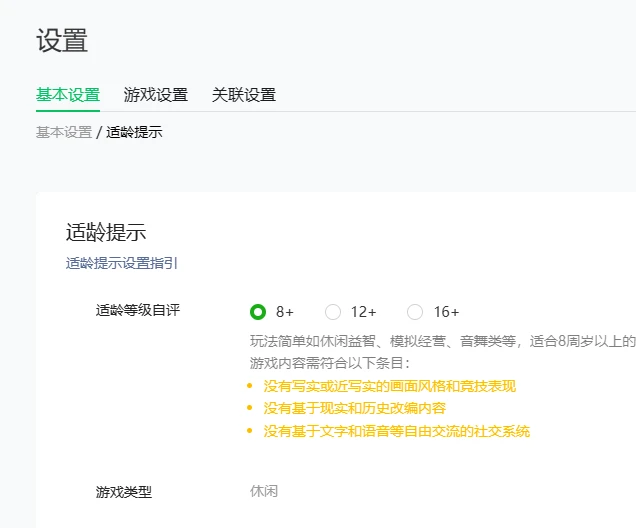Click 适龄提示 in the breadcrumb path
Image resolution: width=636 pixels, height=528 pixels.
click(x=134, y=132)
